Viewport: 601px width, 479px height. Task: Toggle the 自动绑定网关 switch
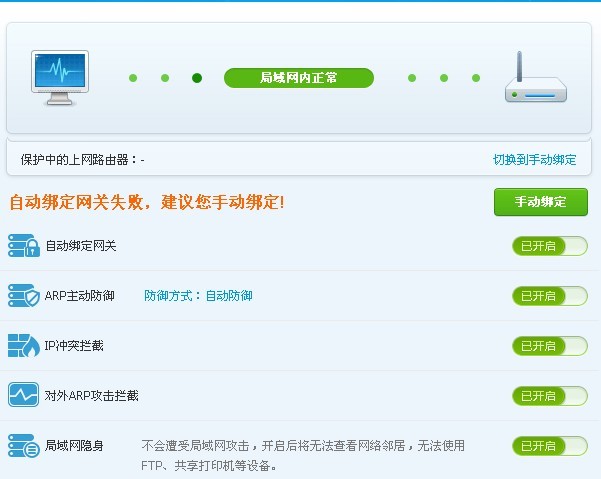[549, 246]
